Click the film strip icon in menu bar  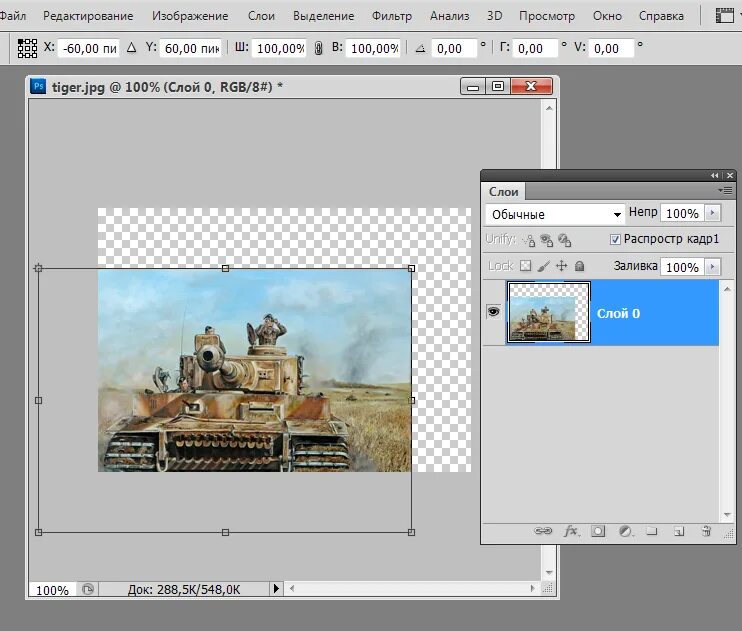point(724,16)
